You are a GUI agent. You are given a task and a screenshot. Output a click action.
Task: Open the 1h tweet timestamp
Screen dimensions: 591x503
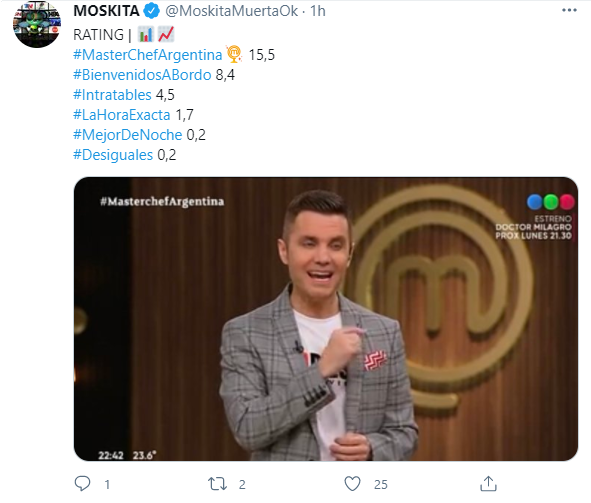coord(318,11)
